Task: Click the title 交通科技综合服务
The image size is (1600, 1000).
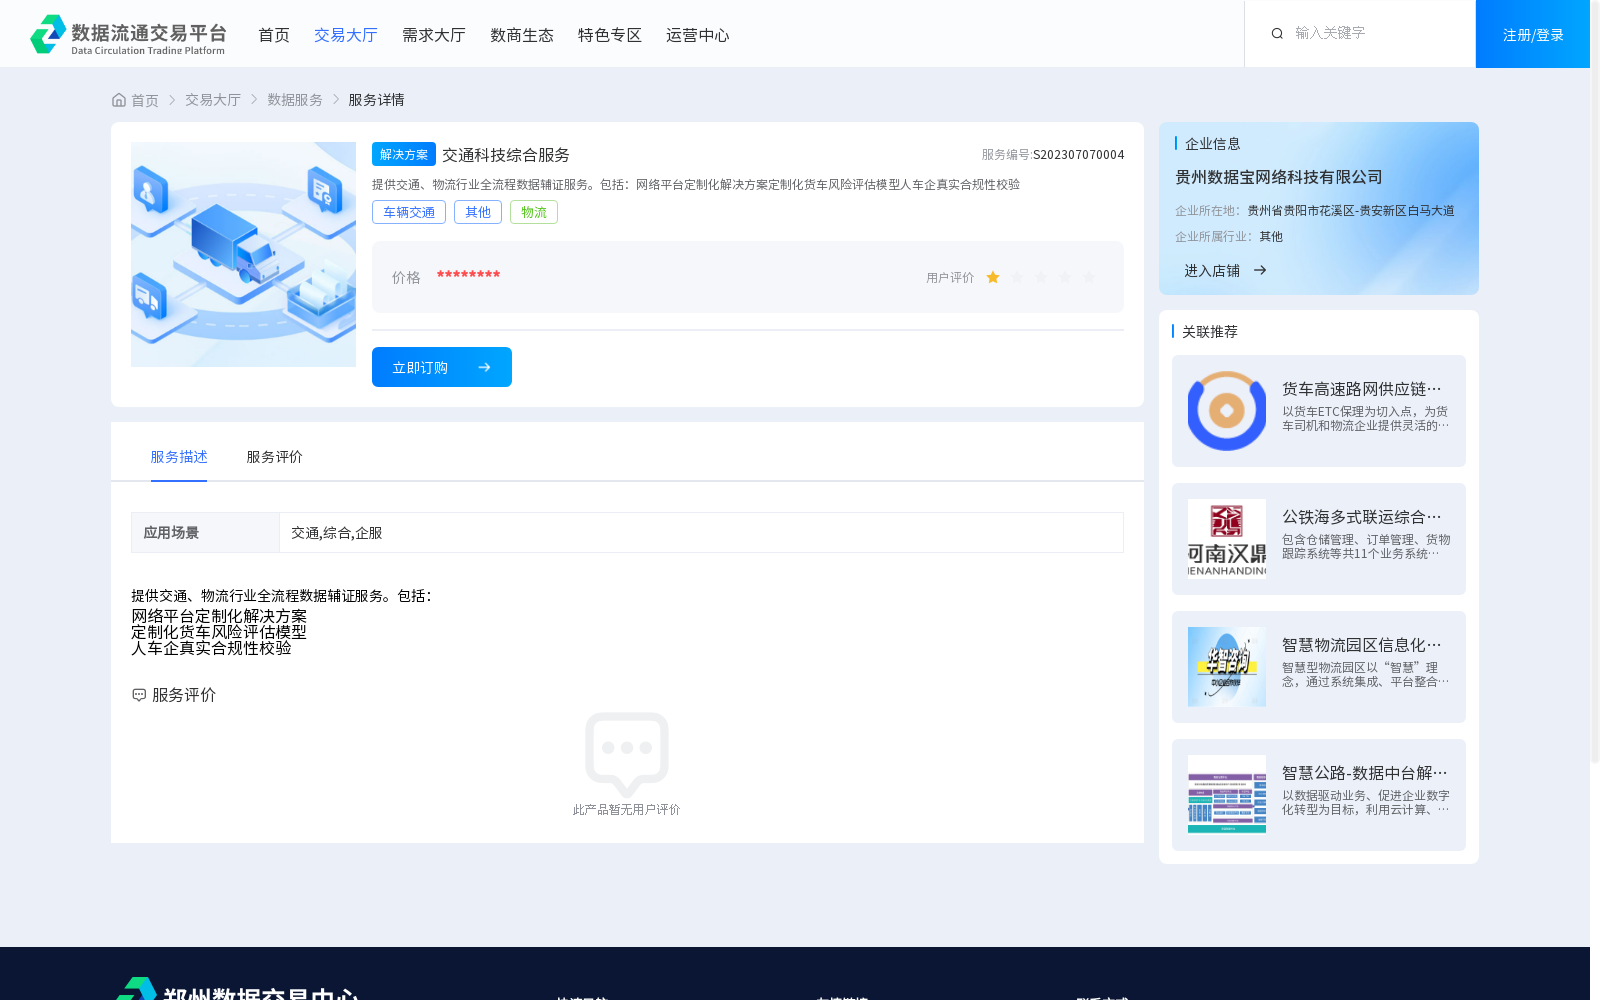Action: click(506, 155)
